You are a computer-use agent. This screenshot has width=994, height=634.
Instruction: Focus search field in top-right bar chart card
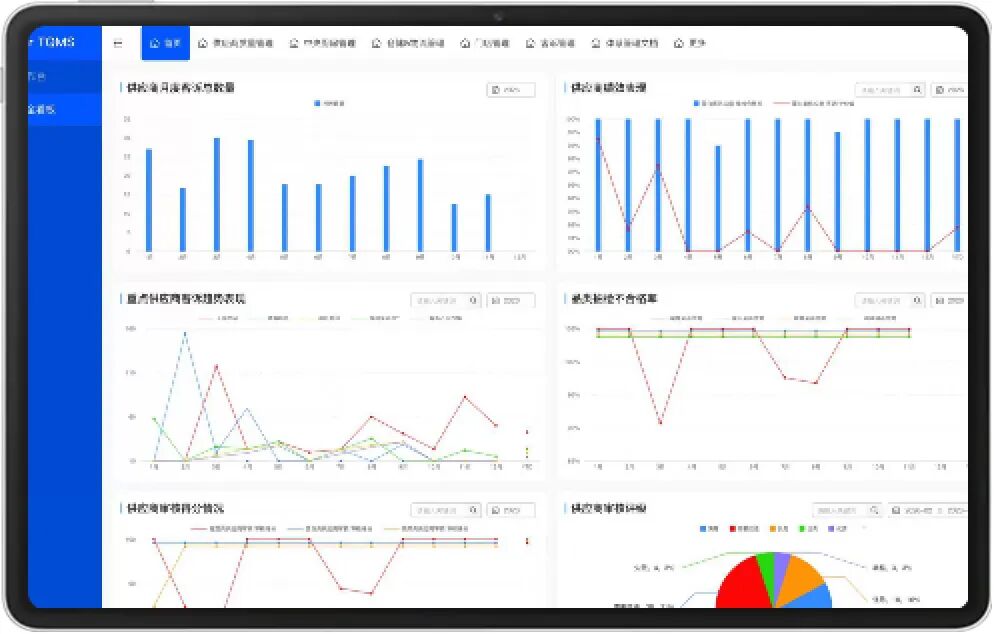(882, 90)
